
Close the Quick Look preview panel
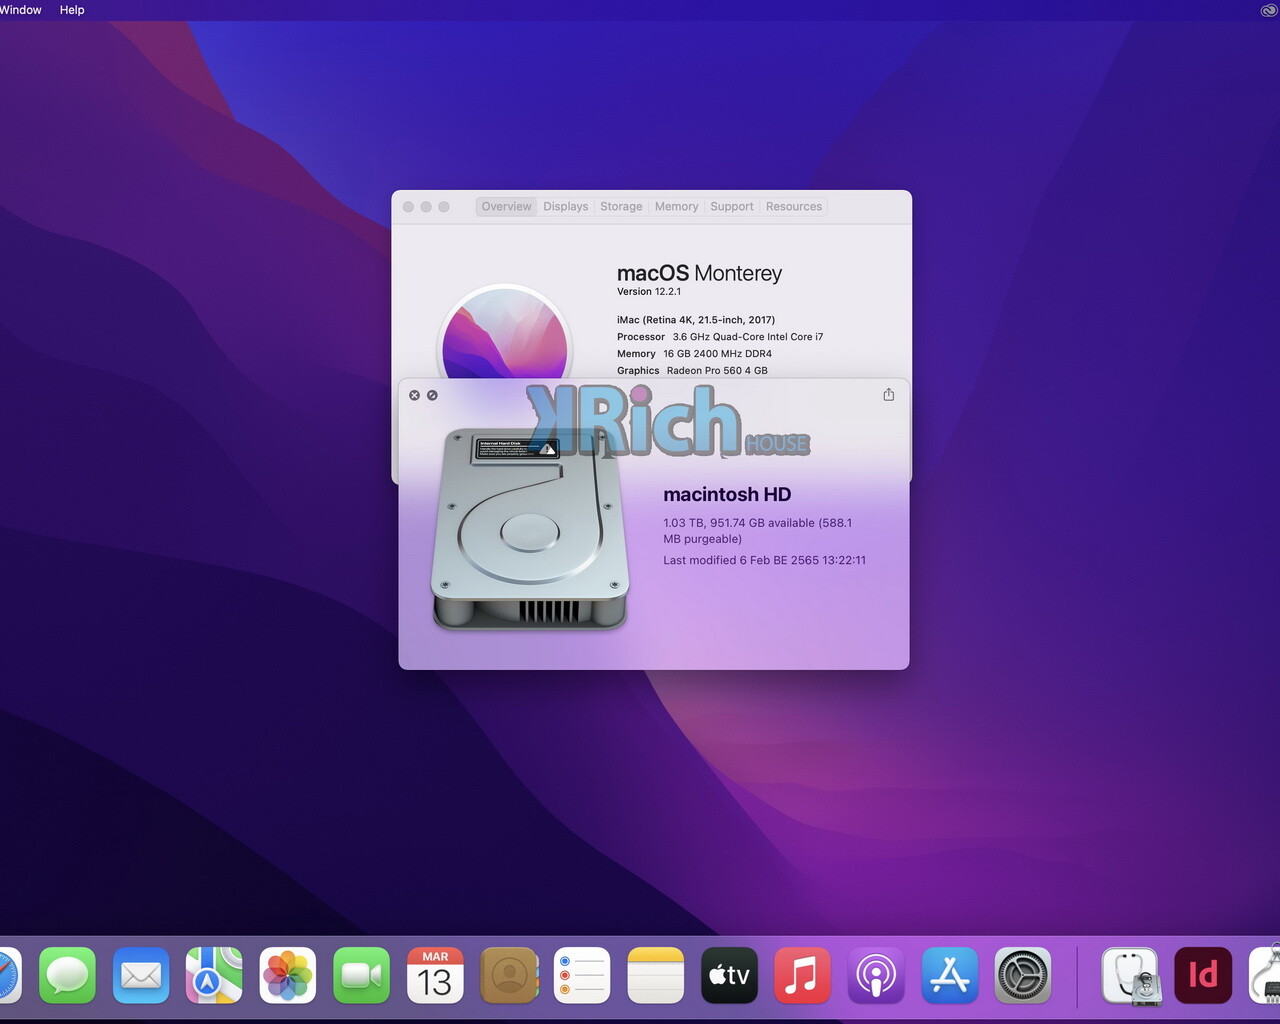414,395
